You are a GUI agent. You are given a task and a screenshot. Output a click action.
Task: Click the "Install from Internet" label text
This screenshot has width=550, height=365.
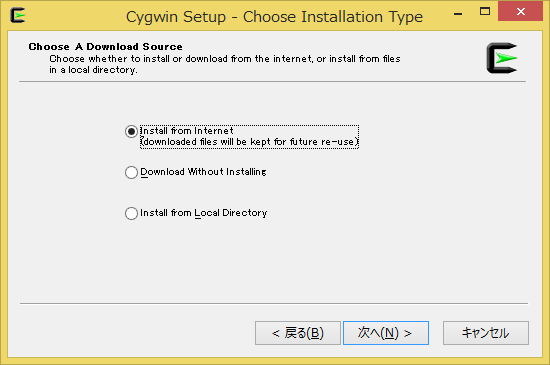pos(187,131)
